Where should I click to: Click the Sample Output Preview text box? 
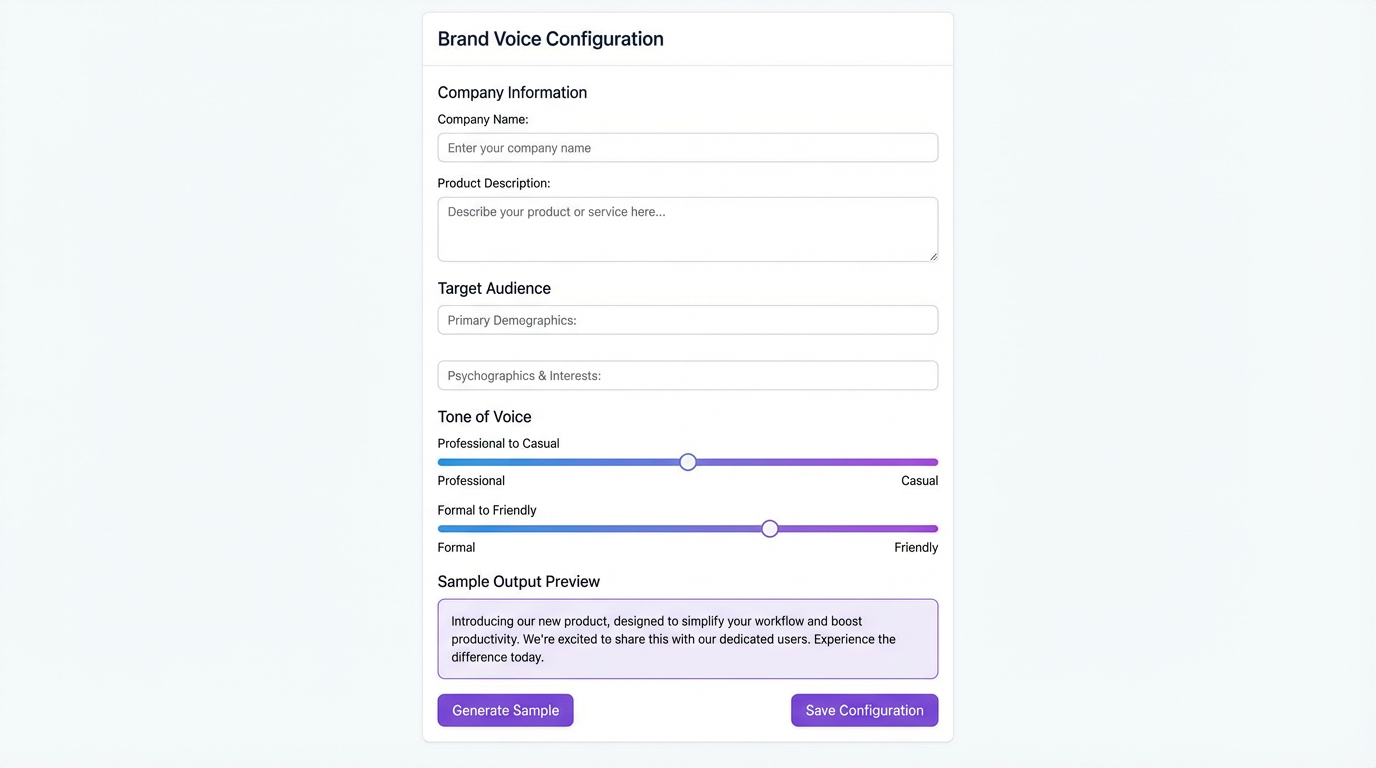(x=687, y=638)
